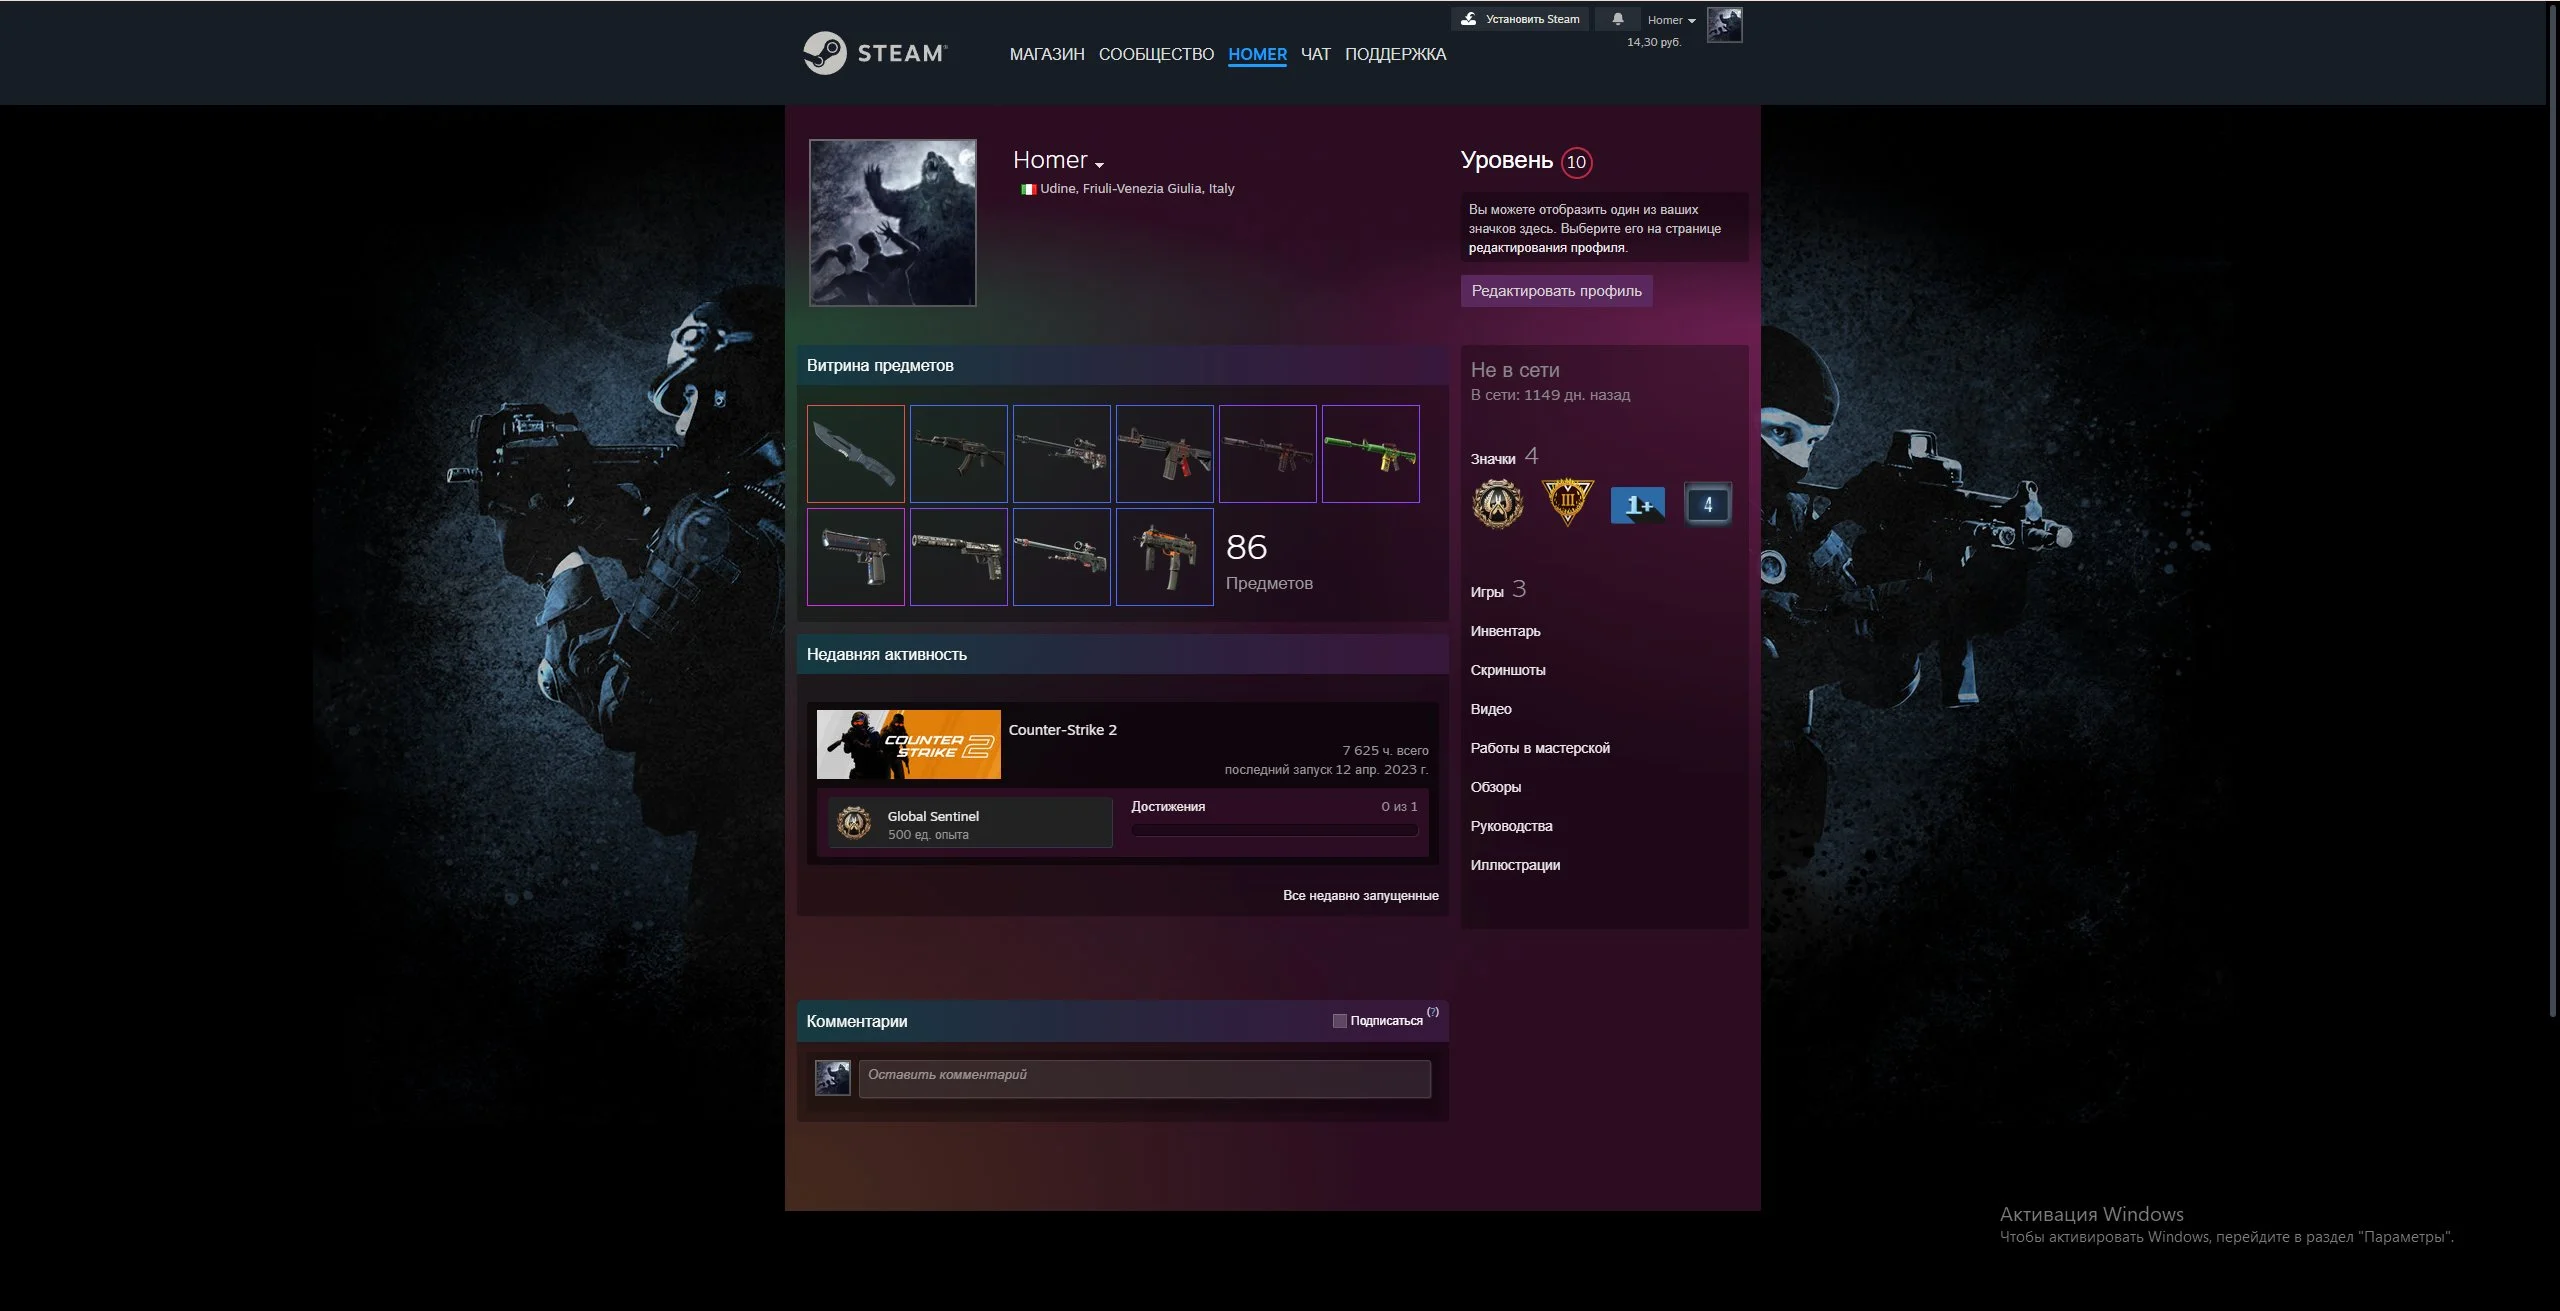This screenshot has height=1311, width=2560.
Task: Open the gold triangular III badge
Action: pos(1567,502)
